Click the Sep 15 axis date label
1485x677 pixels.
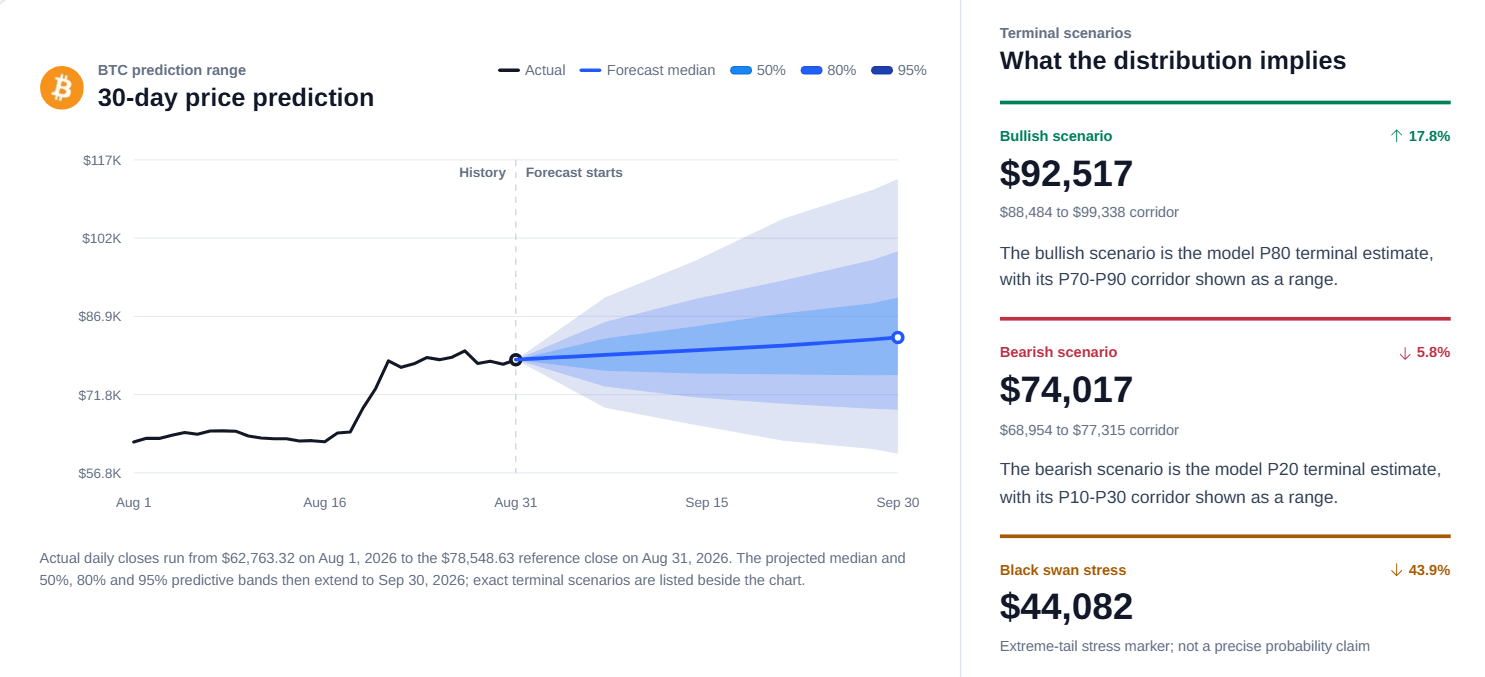pos(707,502)
